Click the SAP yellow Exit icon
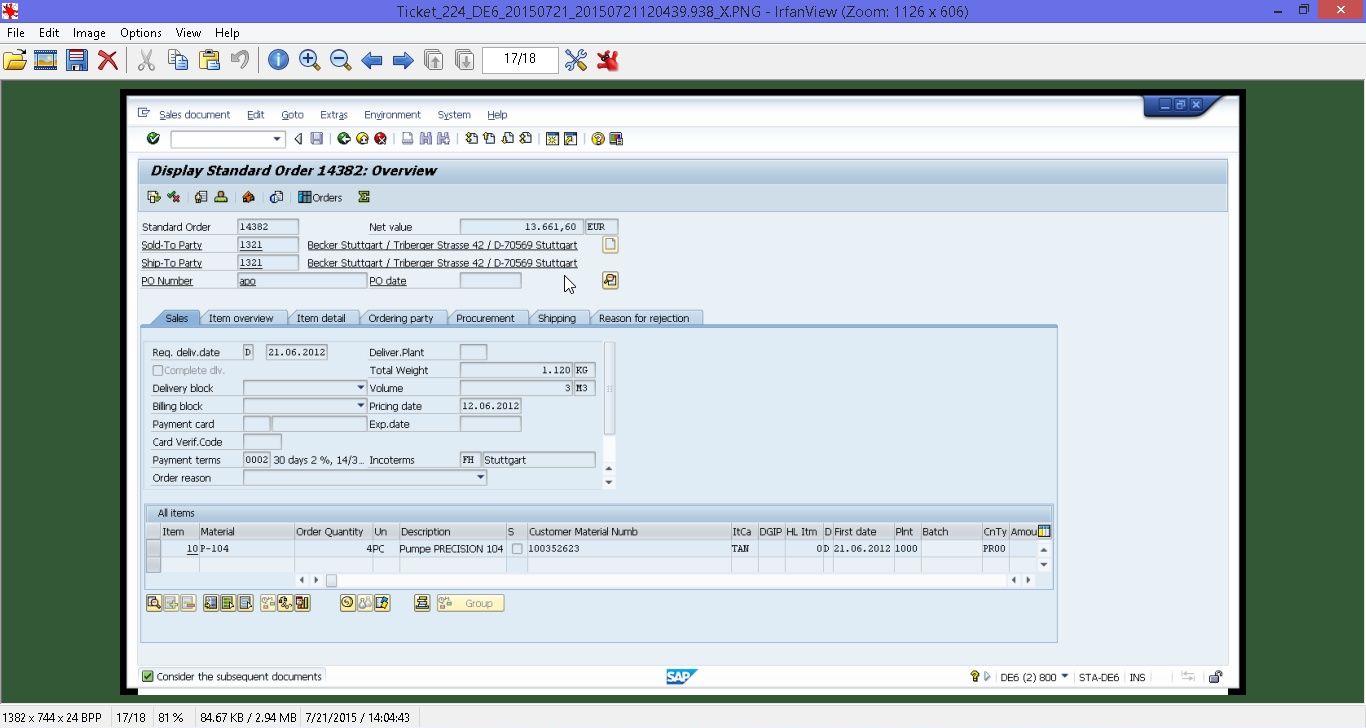The width and height of the screenshot is (1366, 728). pos(362,139)
